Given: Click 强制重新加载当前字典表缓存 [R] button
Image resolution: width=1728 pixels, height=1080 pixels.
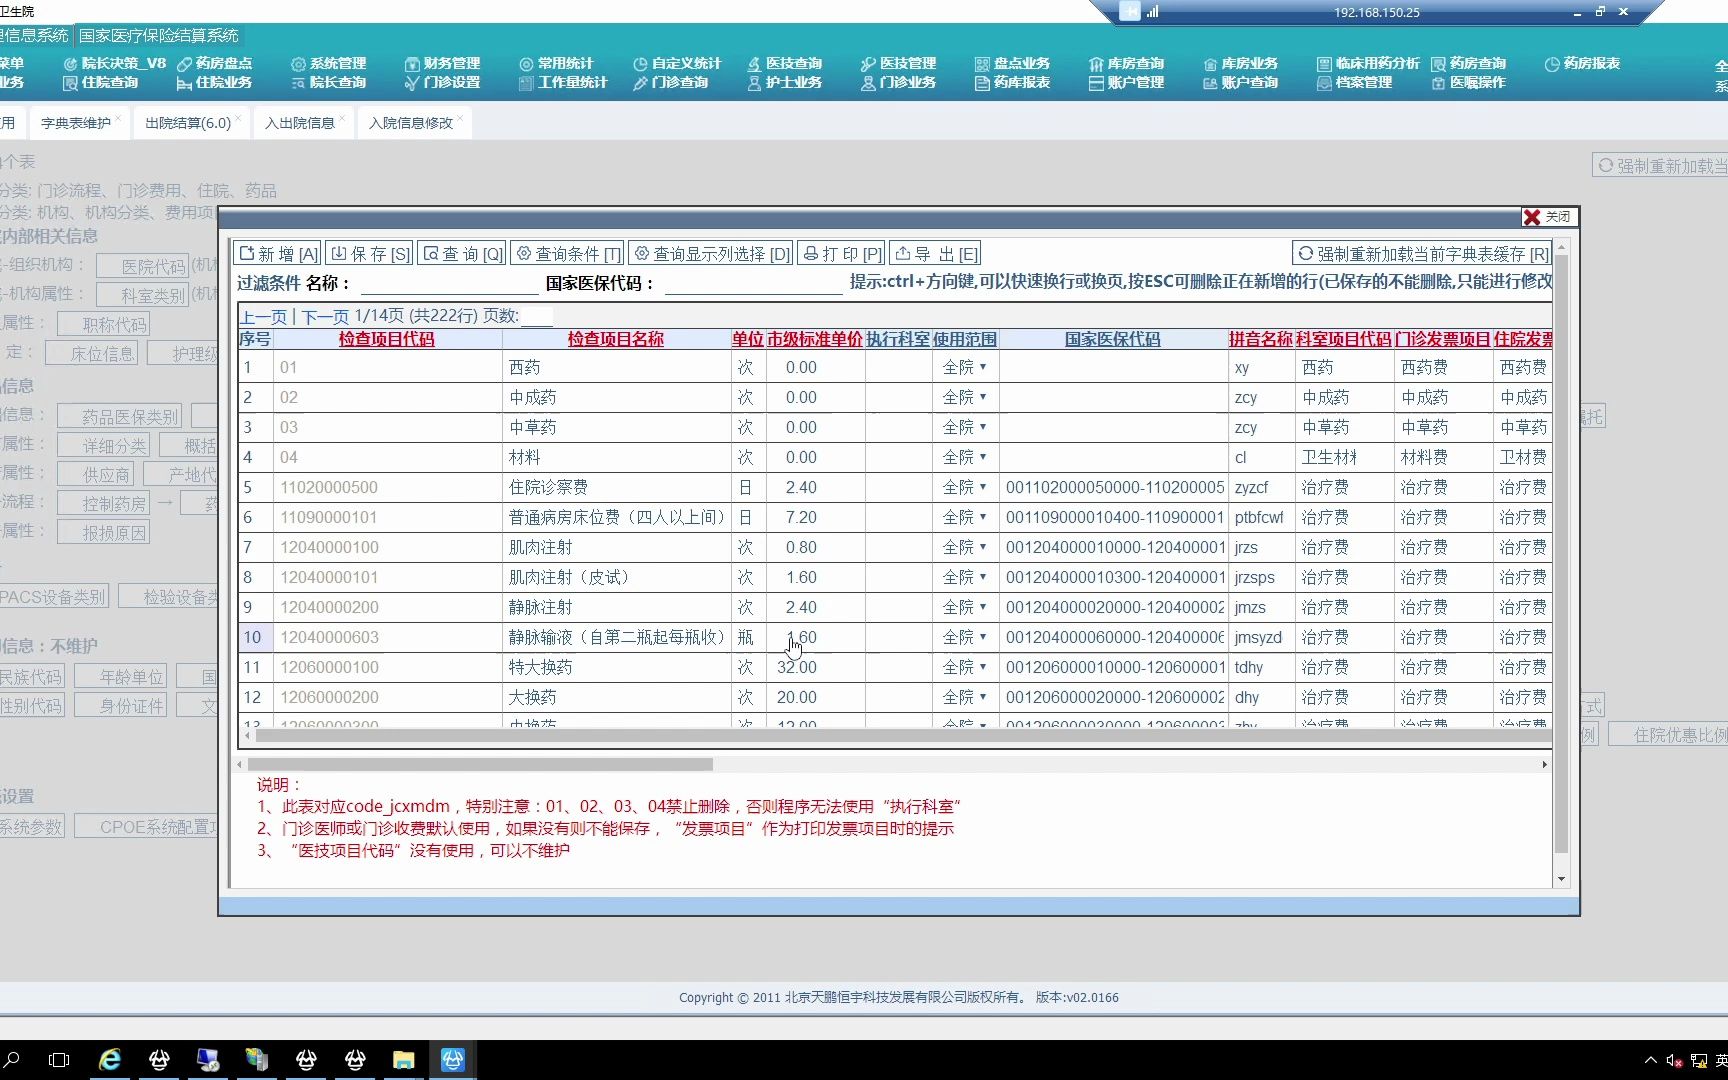Looking at the screenshot, I should click(1422, 254).
